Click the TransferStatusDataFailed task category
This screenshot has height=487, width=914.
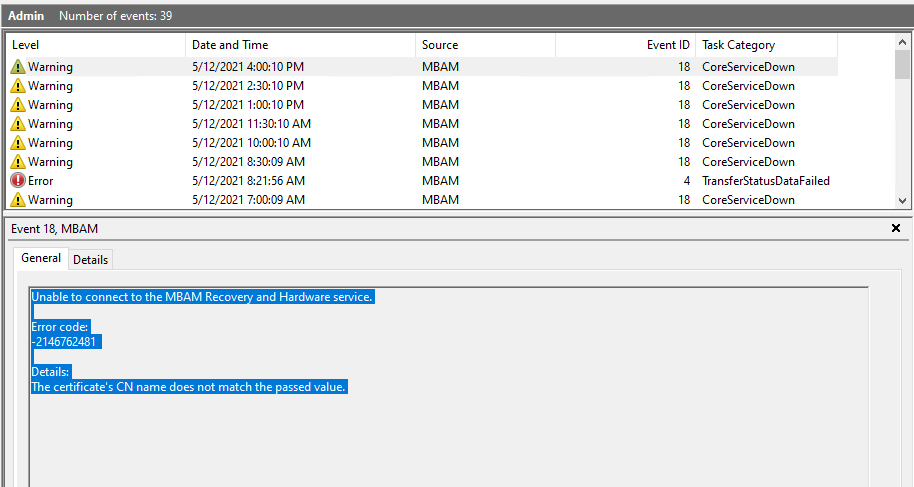766,181
